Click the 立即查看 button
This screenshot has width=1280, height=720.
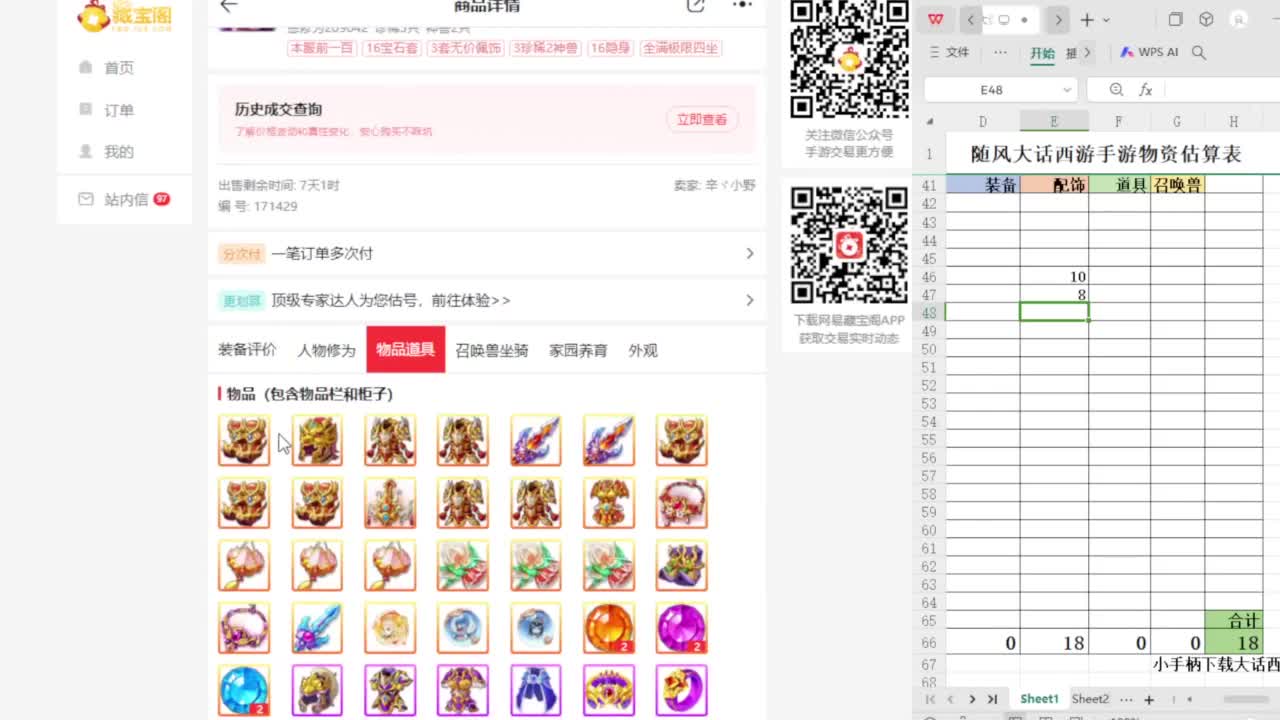(702, 118)
